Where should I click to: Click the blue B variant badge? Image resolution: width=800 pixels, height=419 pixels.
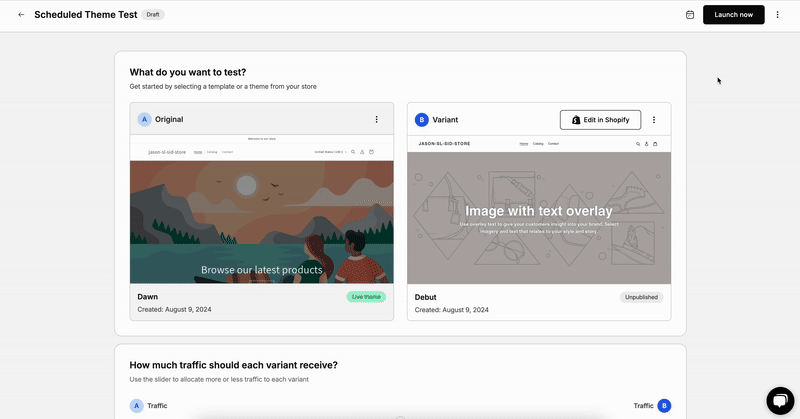coord(422,119)
